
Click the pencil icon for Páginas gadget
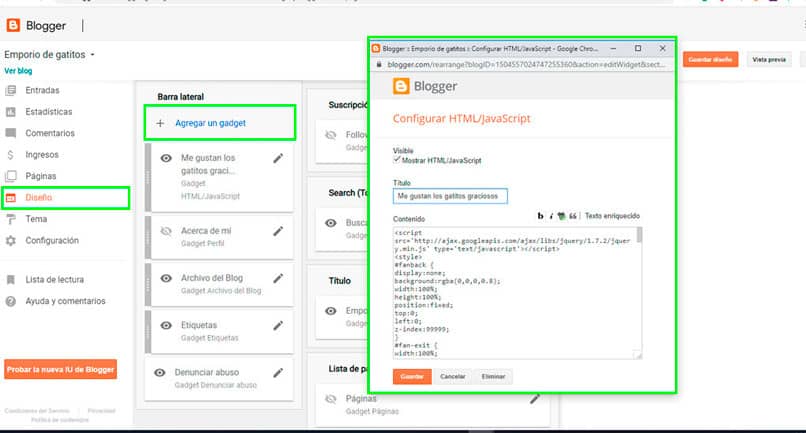[535, 399]
